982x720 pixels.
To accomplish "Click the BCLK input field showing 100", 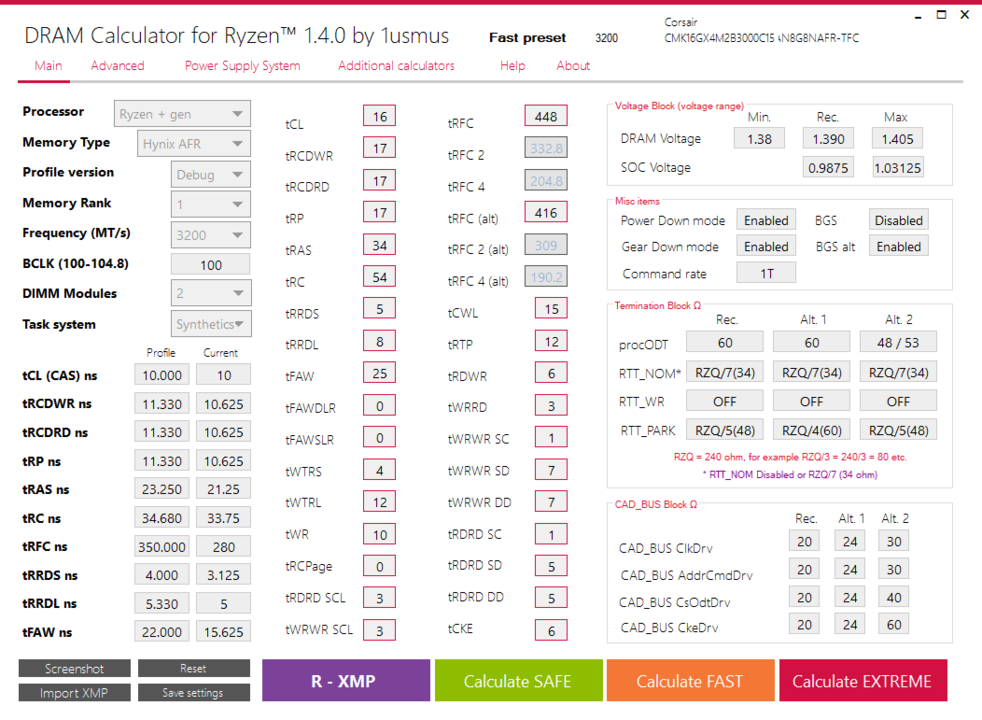I will (x=210, y=265).
